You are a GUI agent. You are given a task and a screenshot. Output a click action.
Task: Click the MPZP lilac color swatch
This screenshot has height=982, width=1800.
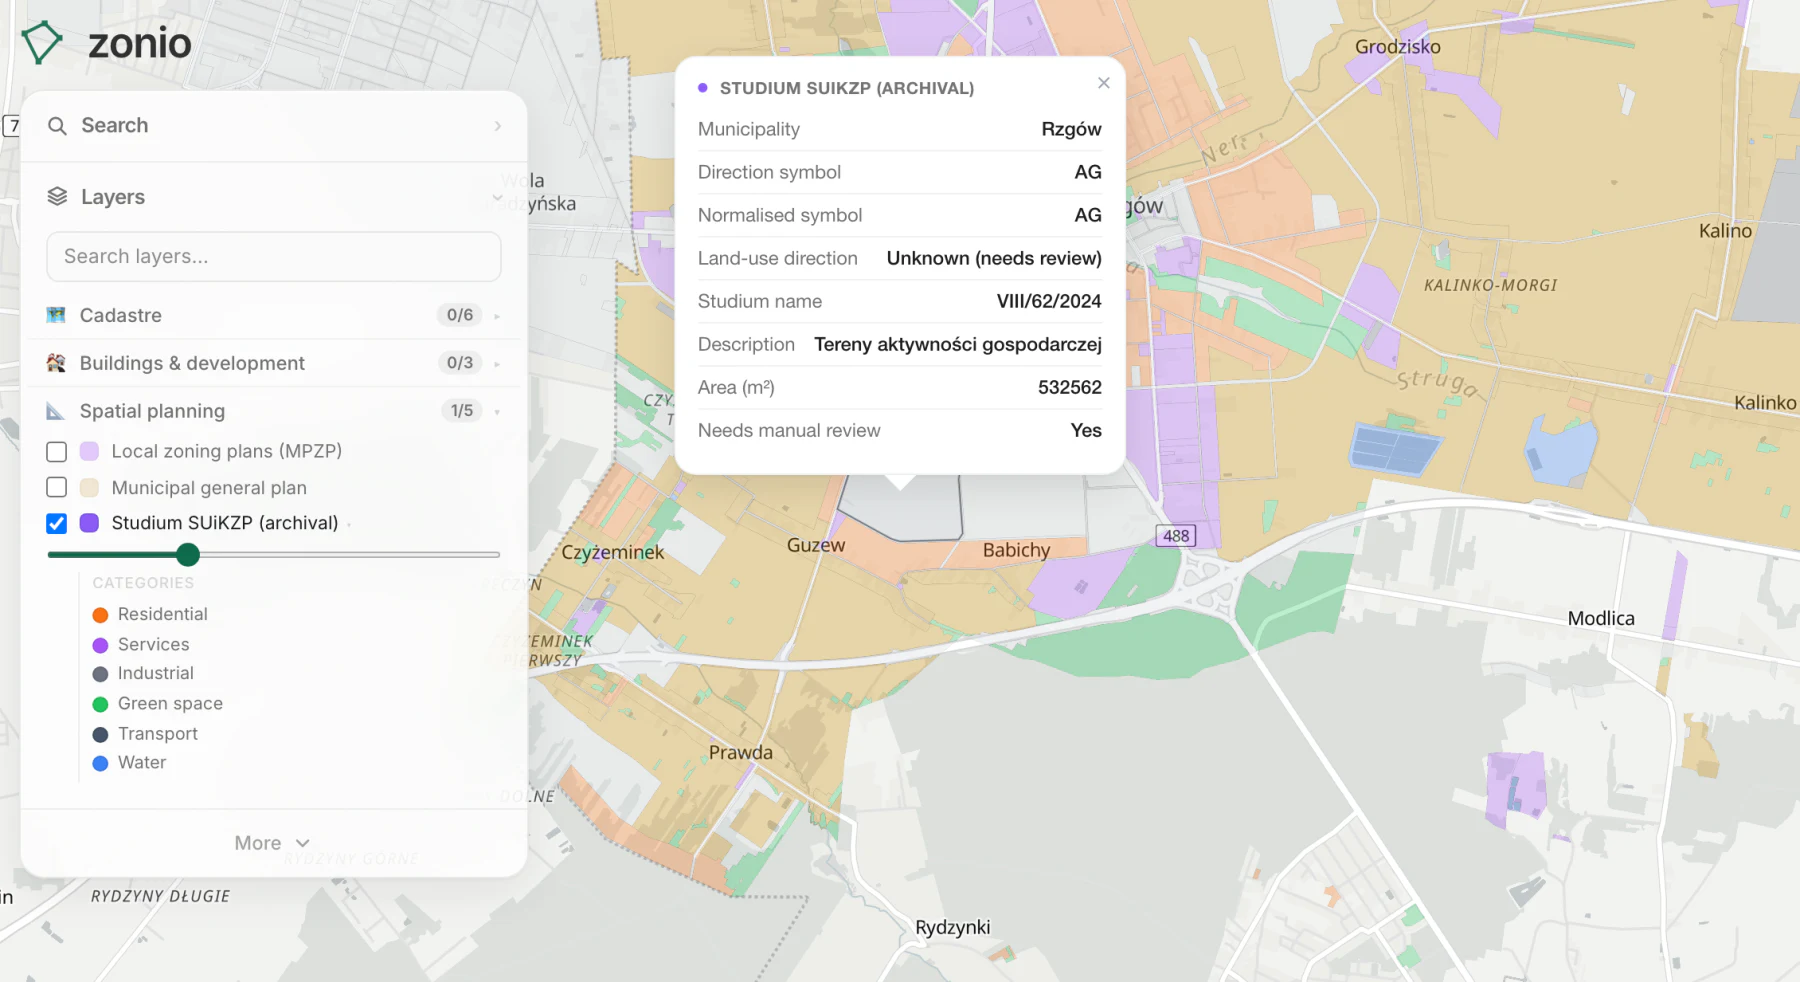[x=89, y=452]
